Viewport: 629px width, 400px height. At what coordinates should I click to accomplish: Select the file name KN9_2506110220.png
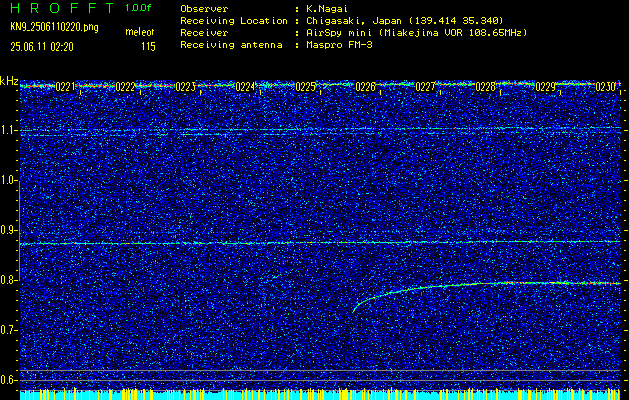[x=54, y=27]
